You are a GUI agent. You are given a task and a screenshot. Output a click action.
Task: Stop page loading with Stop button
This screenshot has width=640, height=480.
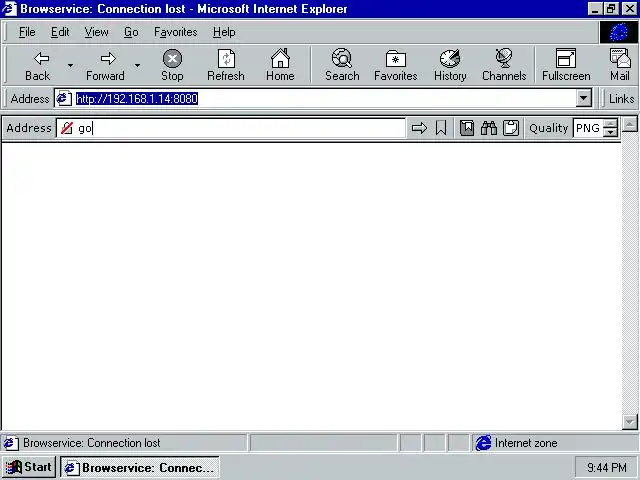pyautogui.click(x=172, y=65)
